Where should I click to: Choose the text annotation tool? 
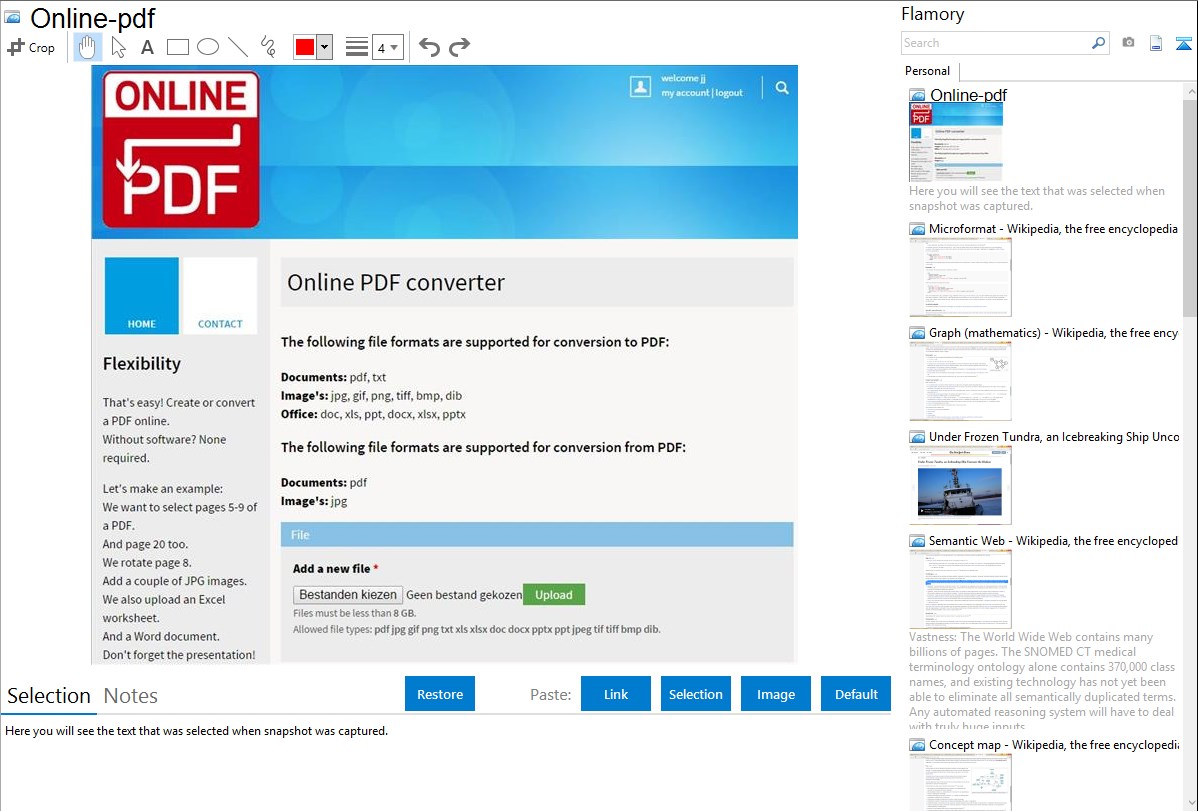click(x=147, y=47)
